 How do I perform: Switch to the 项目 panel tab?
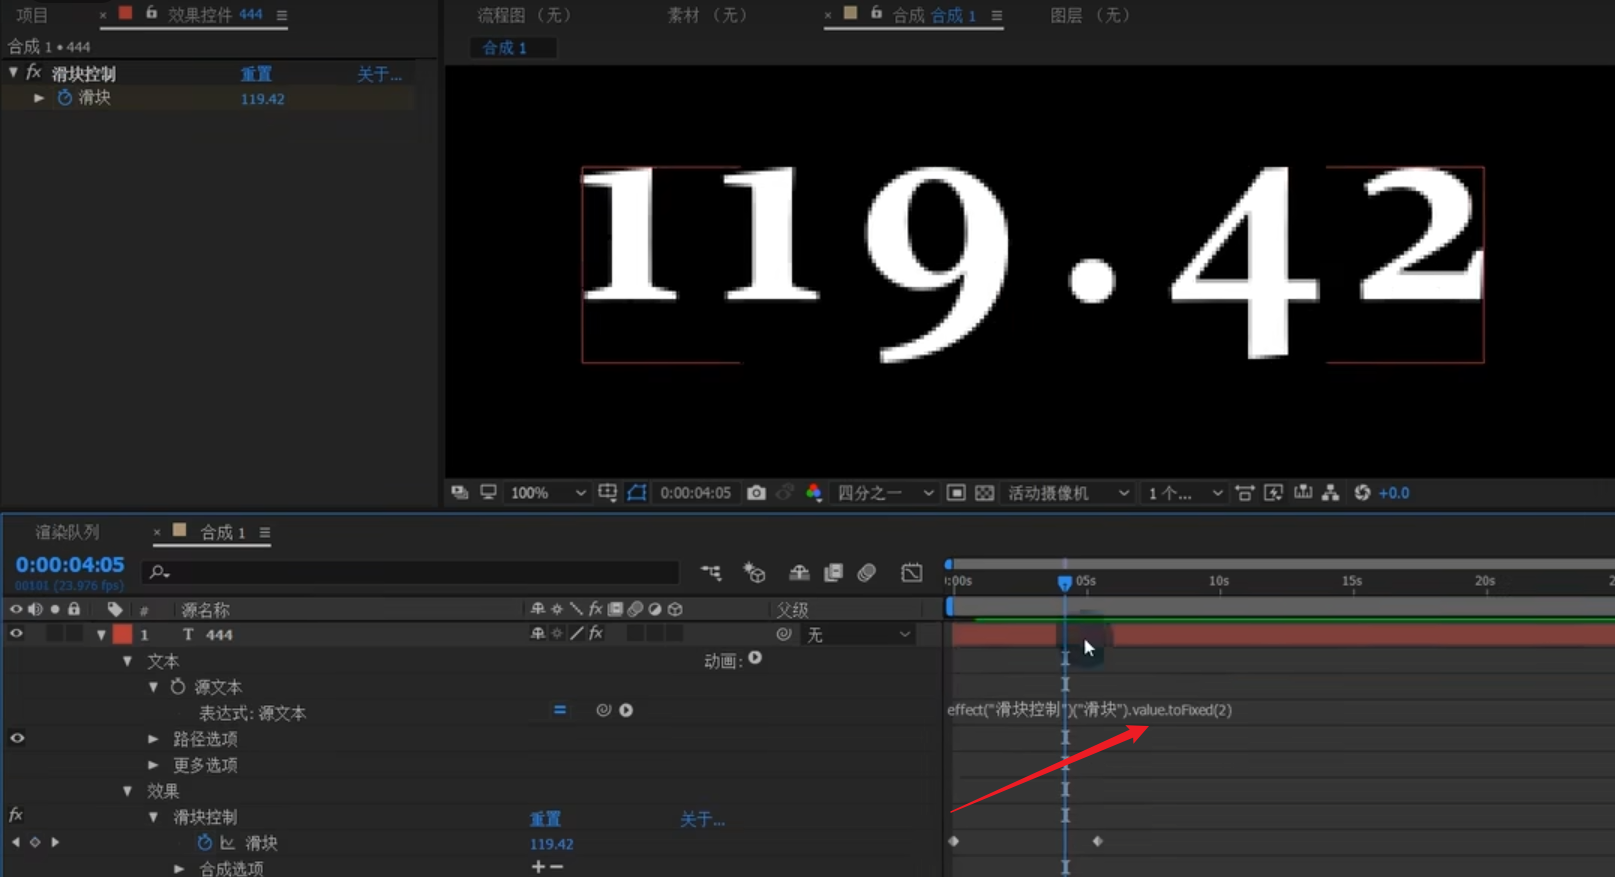(32, 15)
